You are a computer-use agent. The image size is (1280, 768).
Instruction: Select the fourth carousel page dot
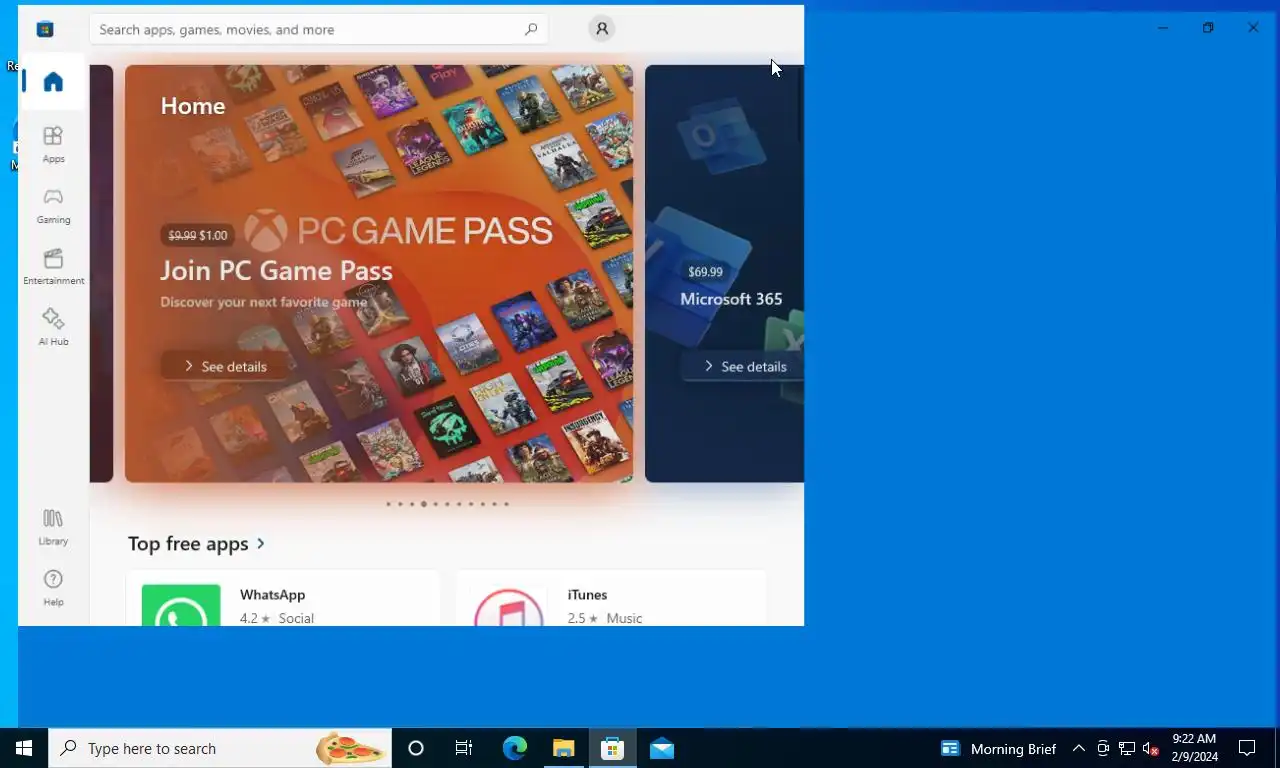click(424, 504)
